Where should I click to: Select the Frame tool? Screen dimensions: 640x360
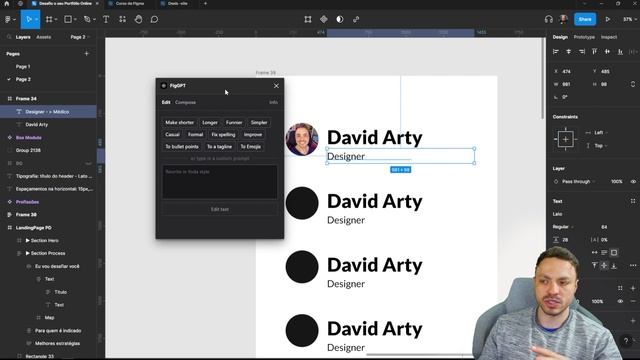tap(49, 19)
